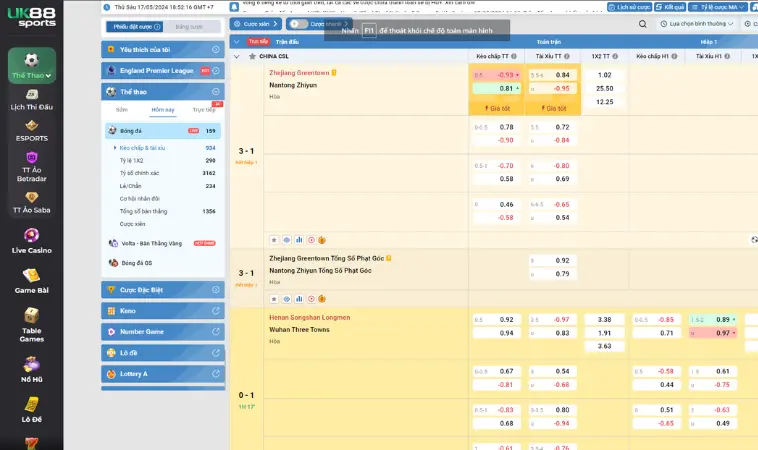Select Tỷ số chính xác bet type
This screenshot has height=450, width=758.
(139, 173)
